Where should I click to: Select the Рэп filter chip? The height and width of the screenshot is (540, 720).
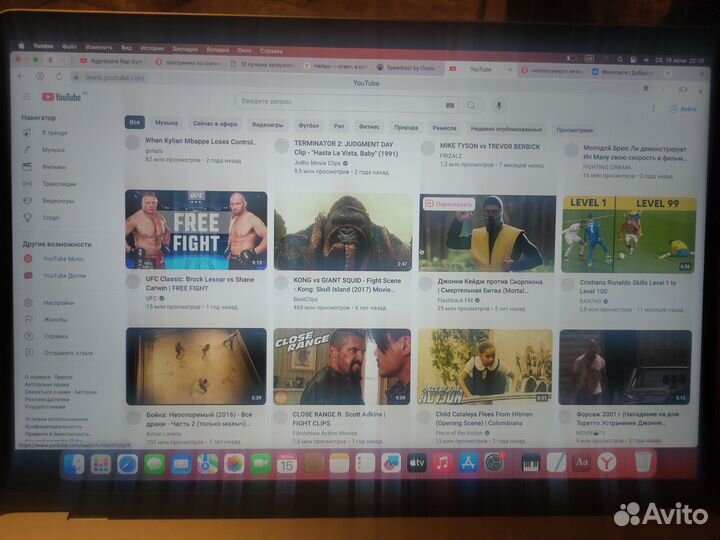[x=339, y=126]
